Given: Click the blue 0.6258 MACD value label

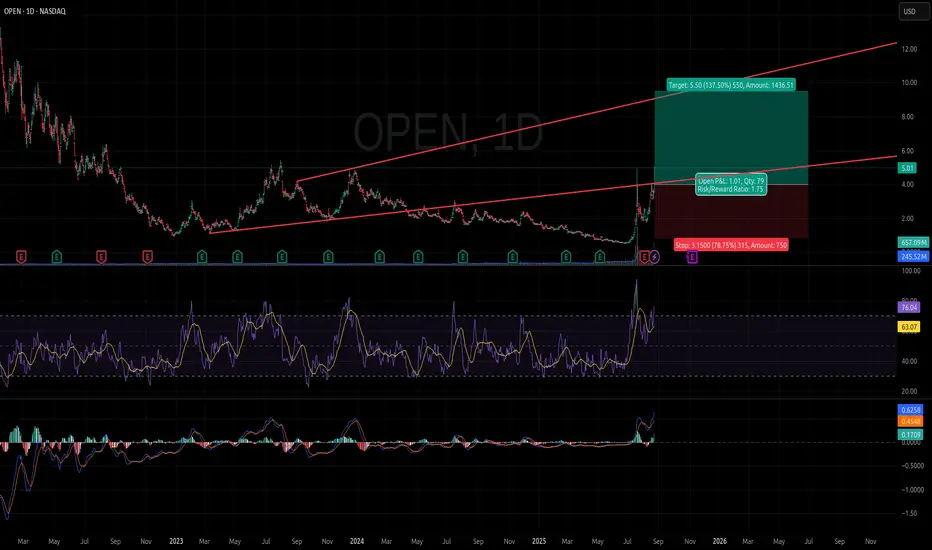Looking at the screenshot, I should tap(911, 410).
